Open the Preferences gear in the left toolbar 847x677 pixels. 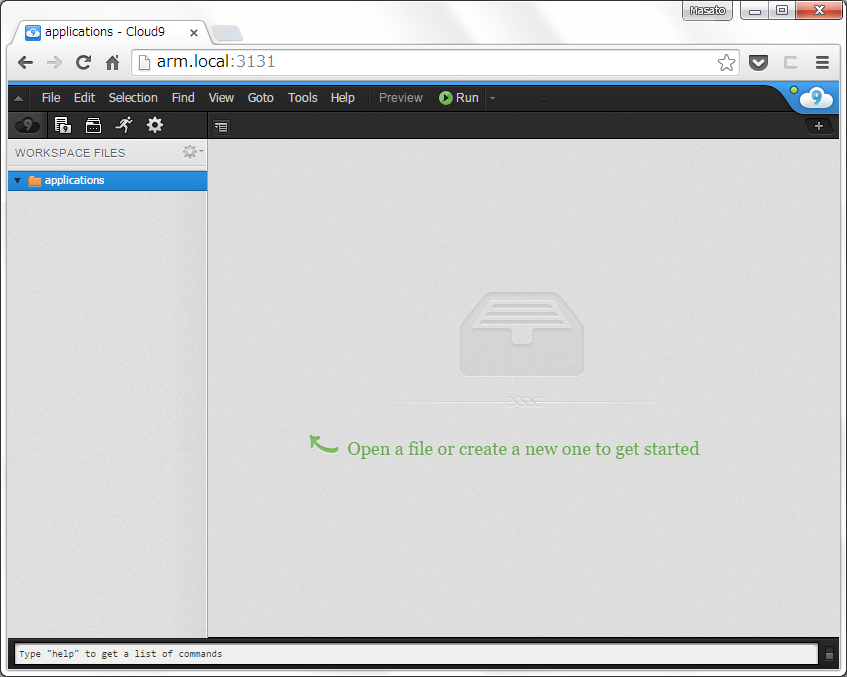pos(154,125)
